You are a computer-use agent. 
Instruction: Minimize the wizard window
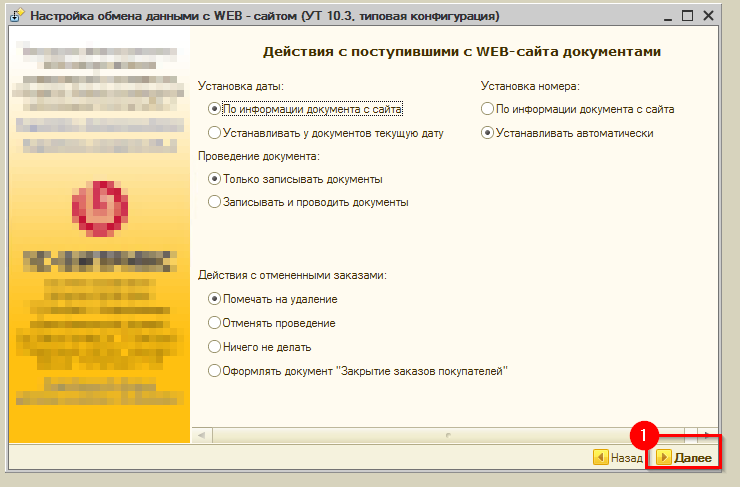click(x=665, y=17)
